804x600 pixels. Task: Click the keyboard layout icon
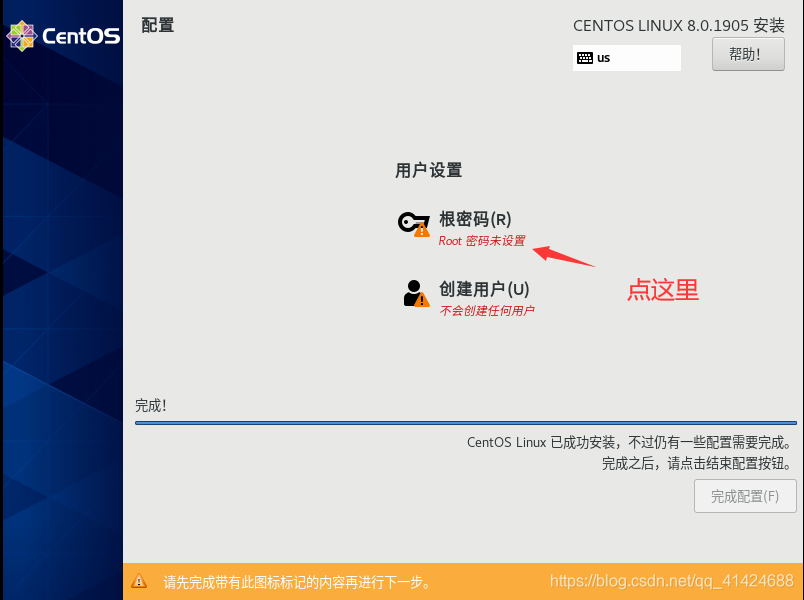pos(585,58)
